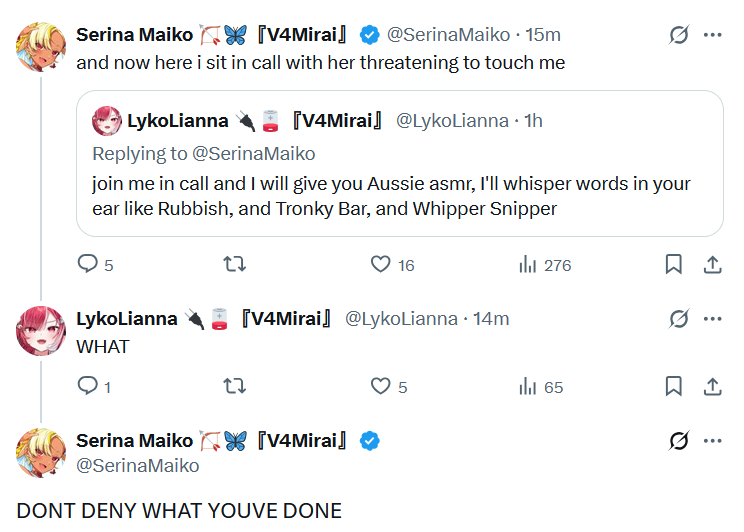
Task: View analytics showing 276 views
Action: 527,264
